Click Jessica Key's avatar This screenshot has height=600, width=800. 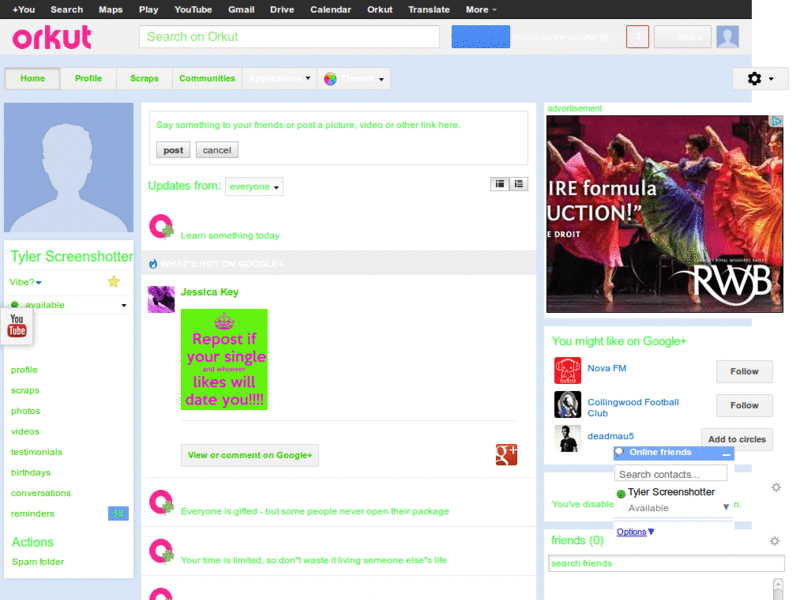tap(161, 299)
